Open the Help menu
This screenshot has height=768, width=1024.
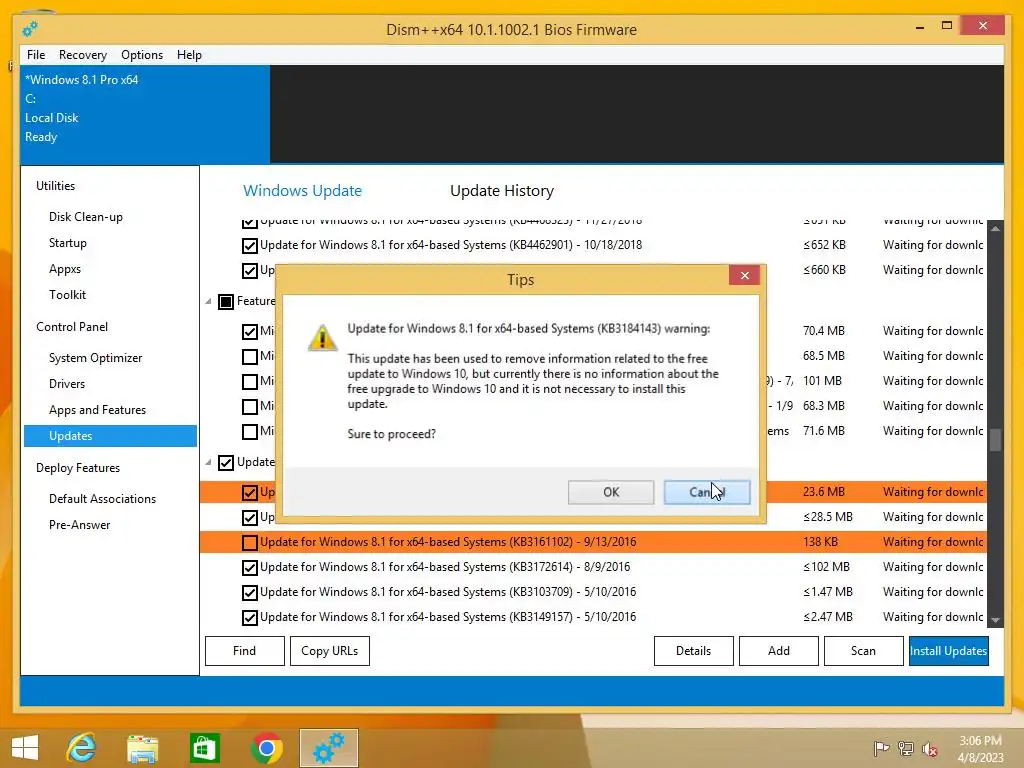[x=189, y=55]
